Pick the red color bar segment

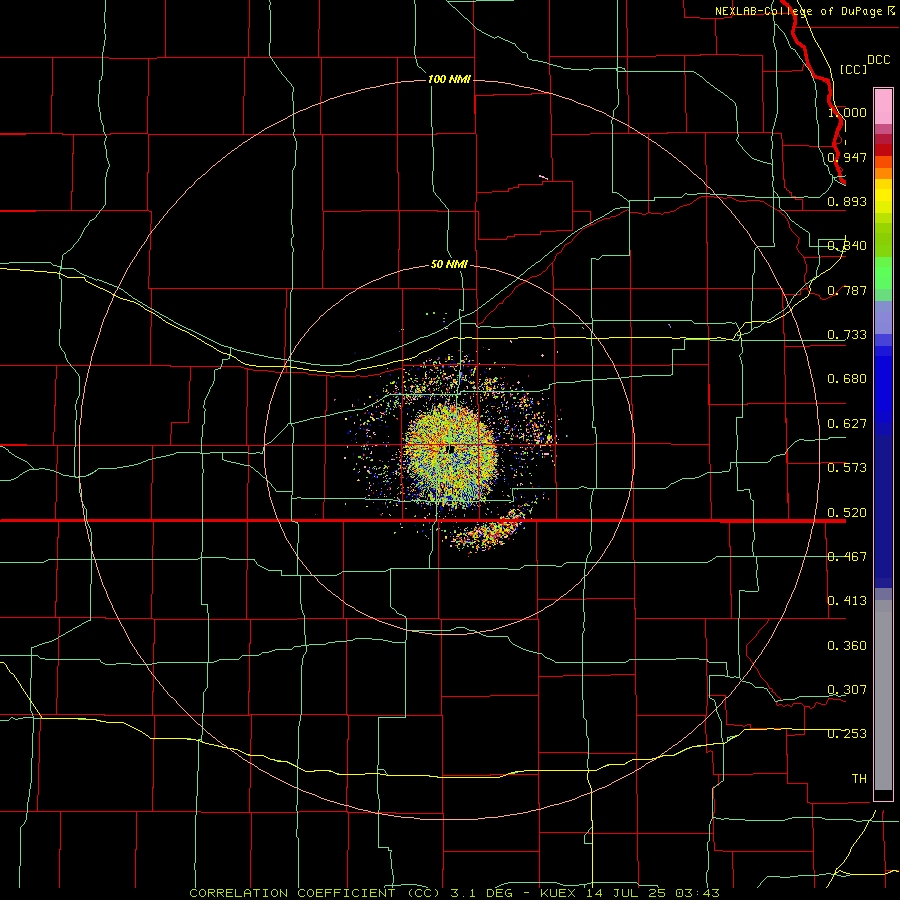pyautogui.click(x=883, y=150)
